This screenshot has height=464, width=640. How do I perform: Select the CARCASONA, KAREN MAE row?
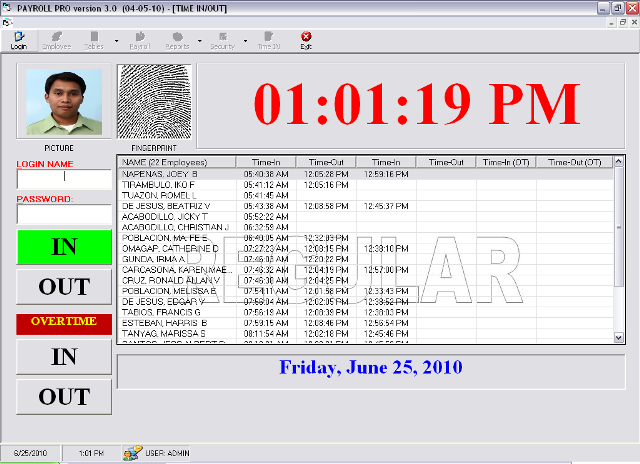(x=365, y=270)
